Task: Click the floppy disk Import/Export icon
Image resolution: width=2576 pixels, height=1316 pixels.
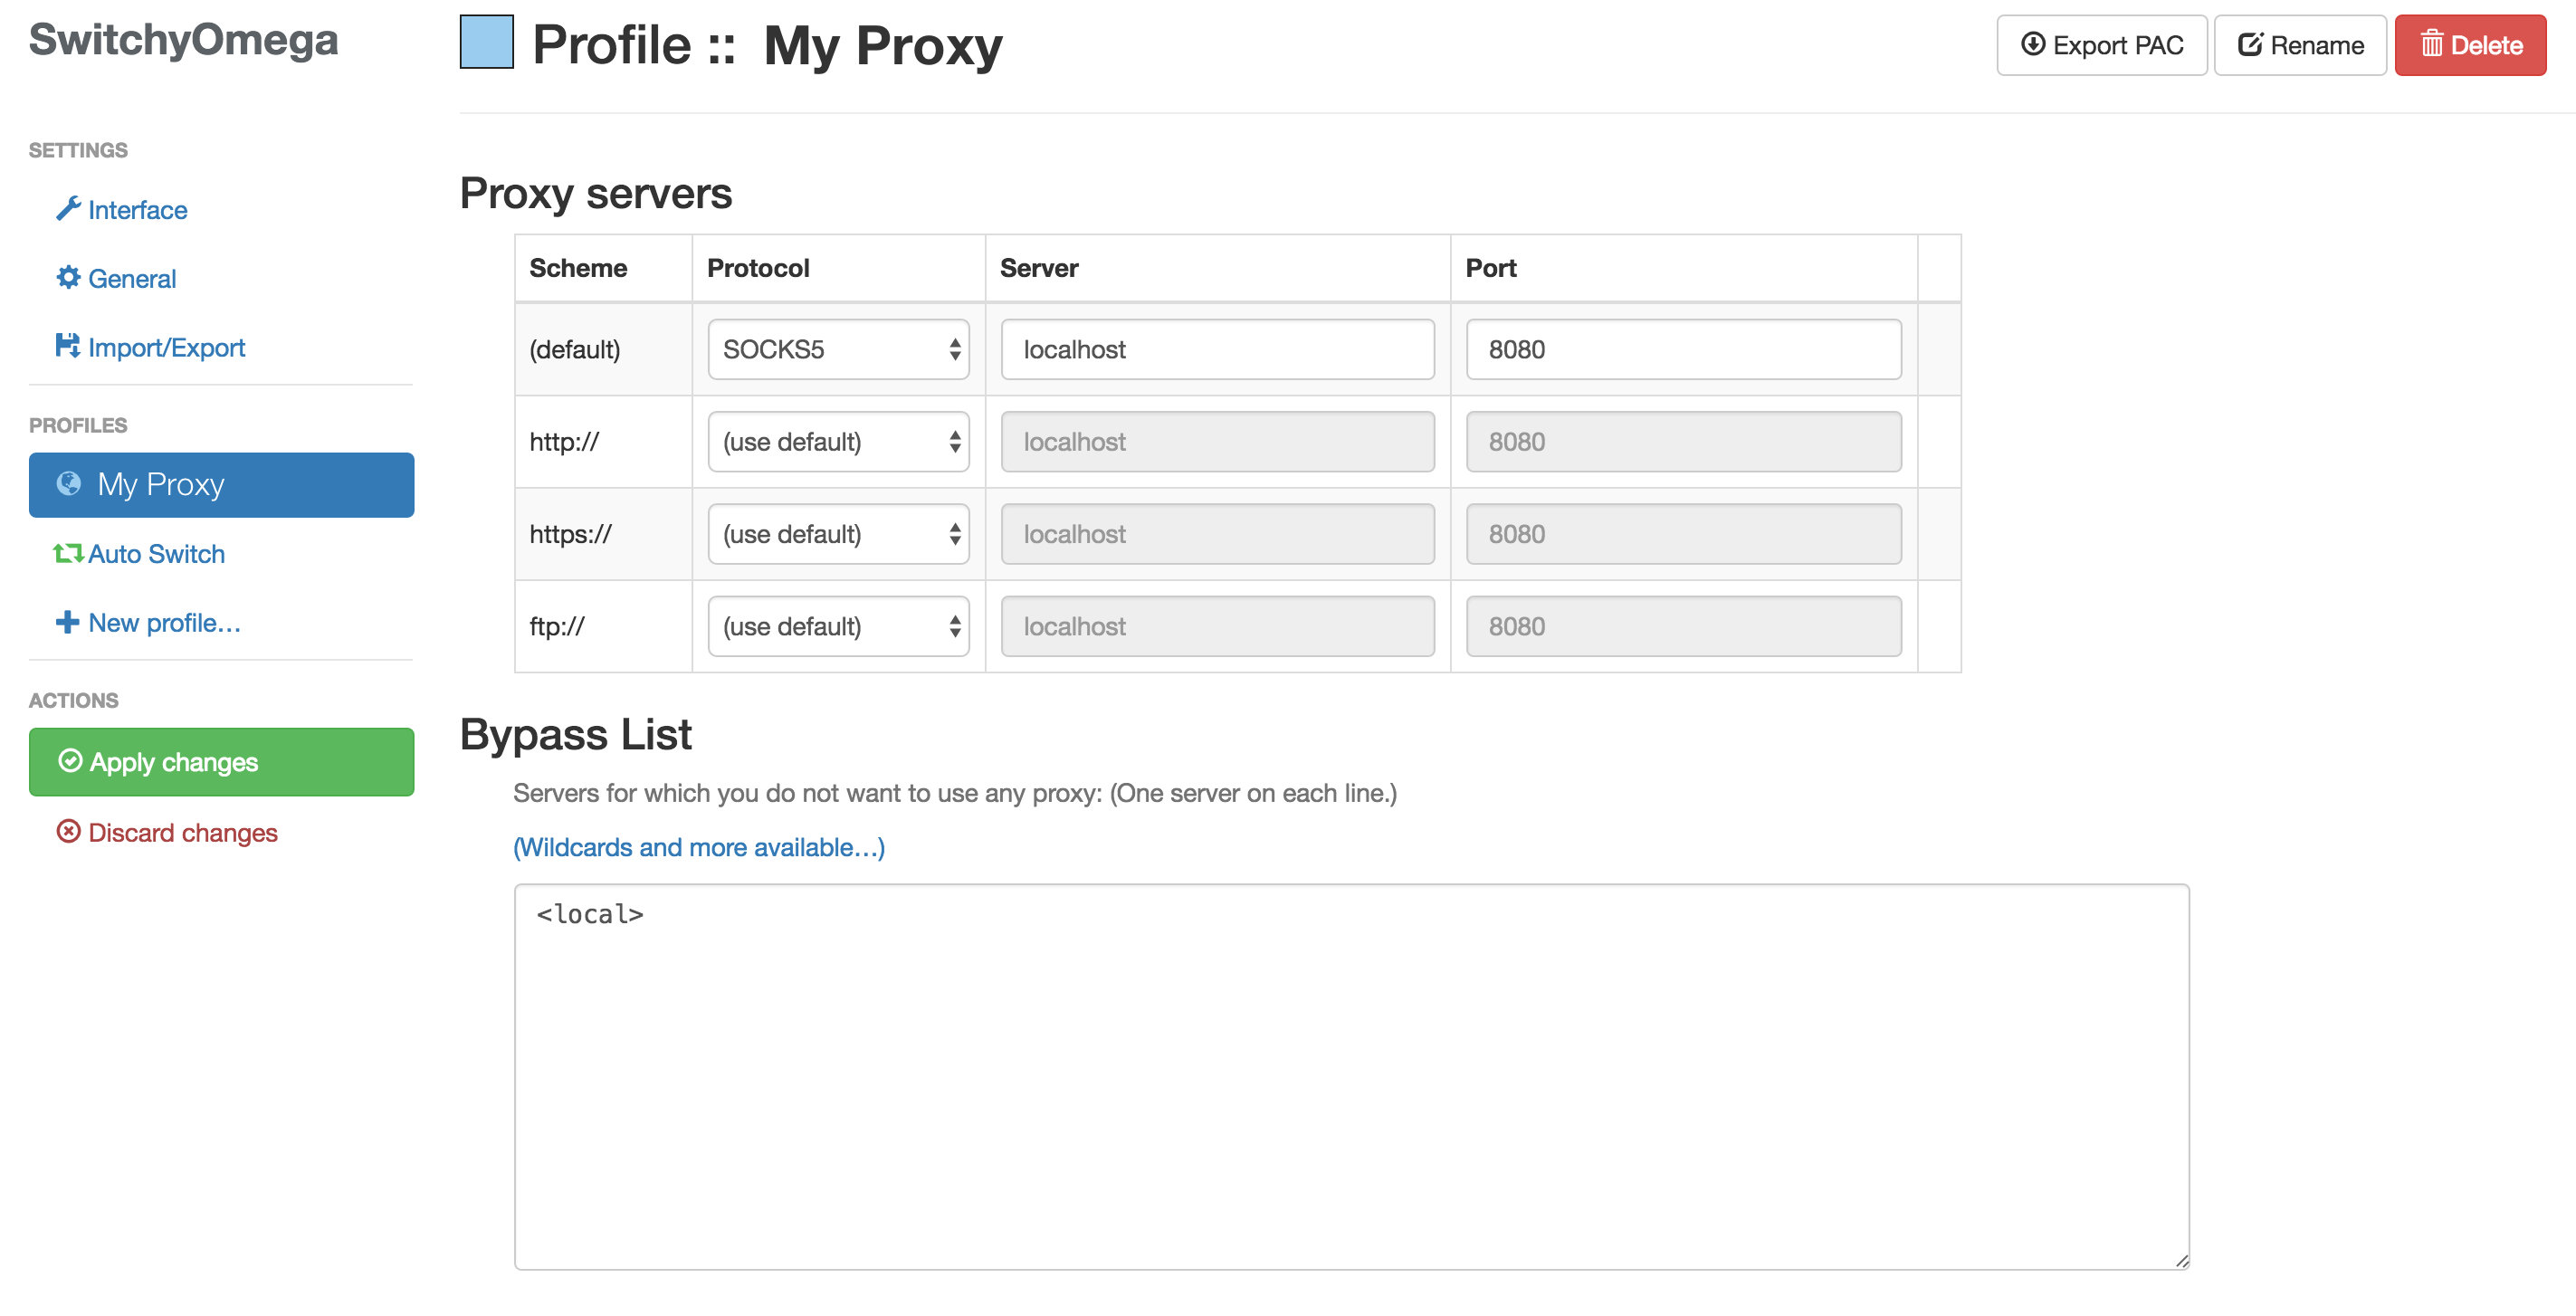Action: tap(67, 346)
